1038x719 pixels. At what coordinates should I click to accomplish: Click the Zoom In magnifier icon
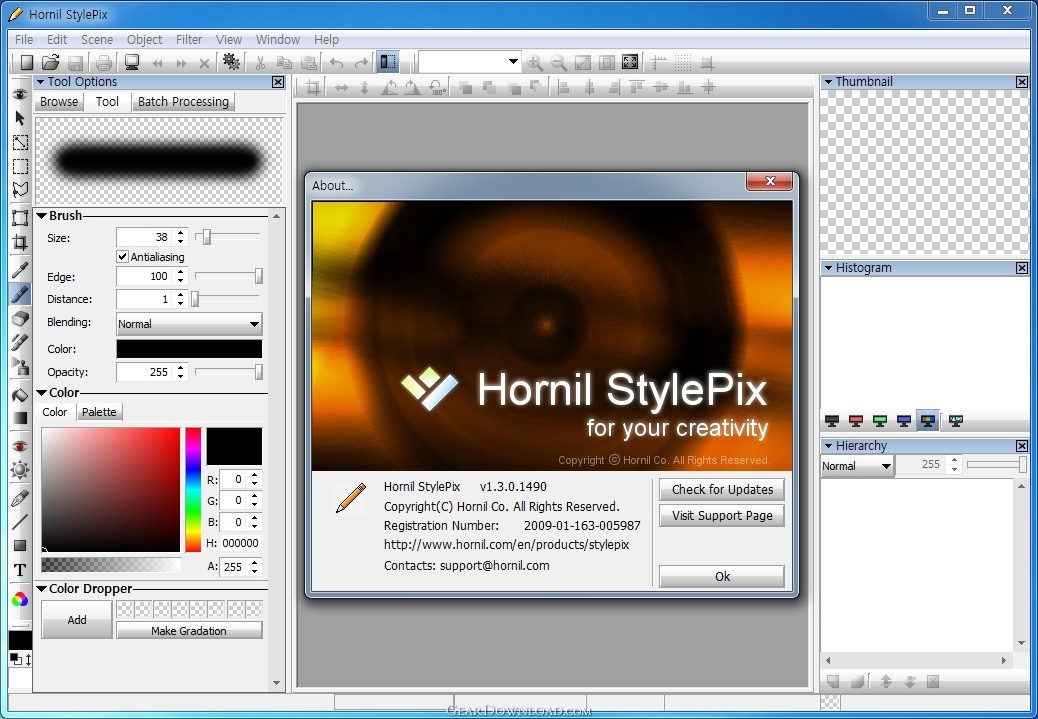534,63
